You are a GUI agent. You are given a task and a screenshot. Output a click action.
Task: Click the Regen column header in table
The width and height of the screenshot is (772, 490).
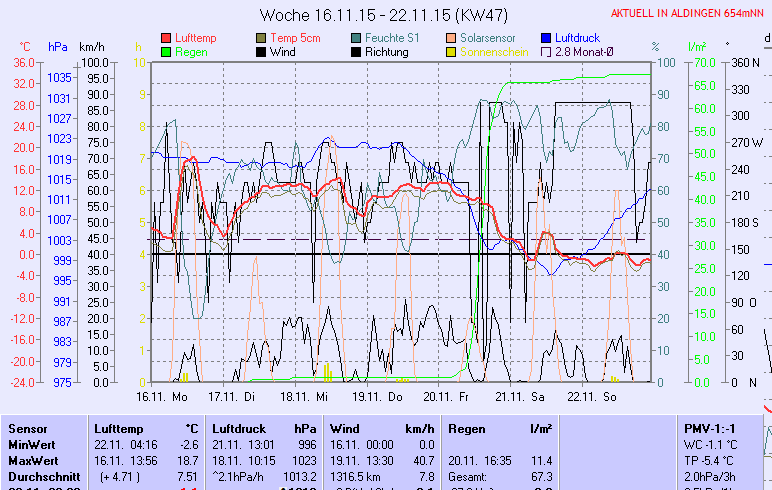[x=466, y=428]
